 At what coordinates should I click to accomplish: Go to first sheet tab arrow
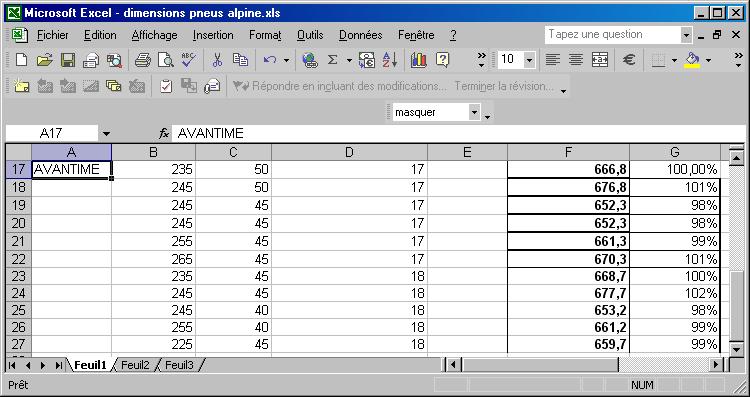(12, 365)
